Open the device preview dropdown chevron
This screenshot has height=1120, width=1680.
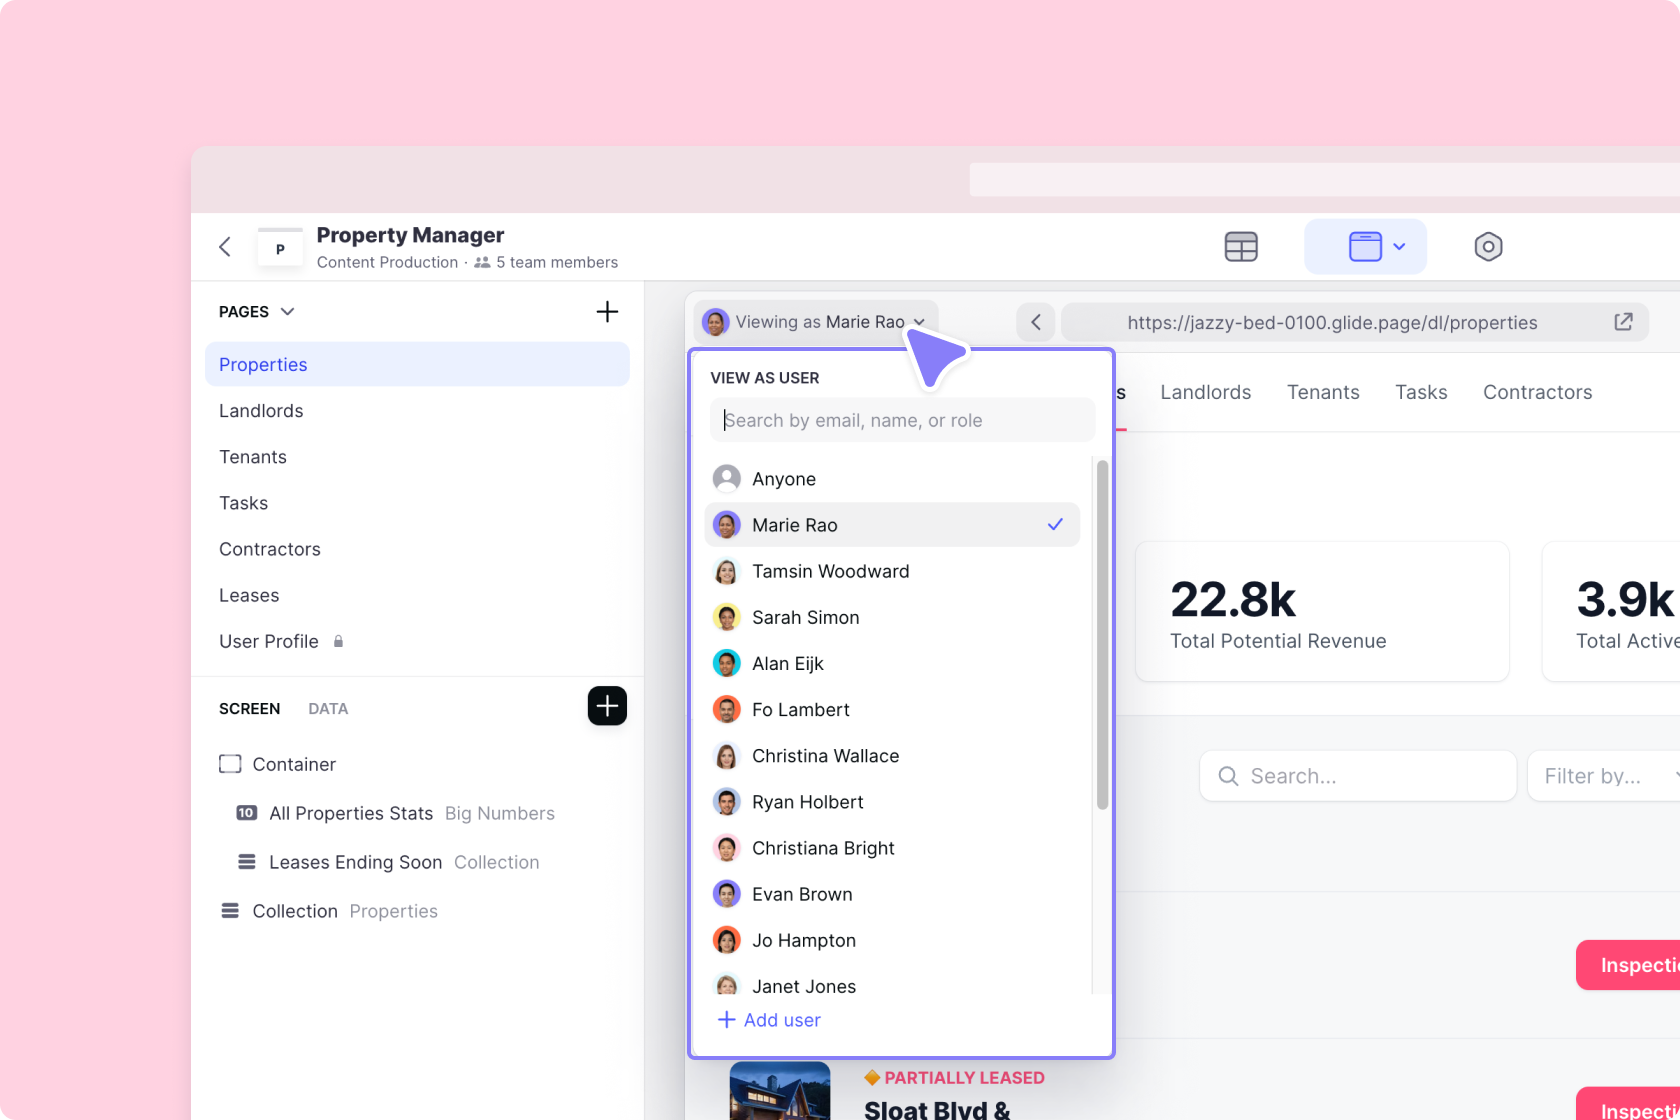[x=1399, y=246]
